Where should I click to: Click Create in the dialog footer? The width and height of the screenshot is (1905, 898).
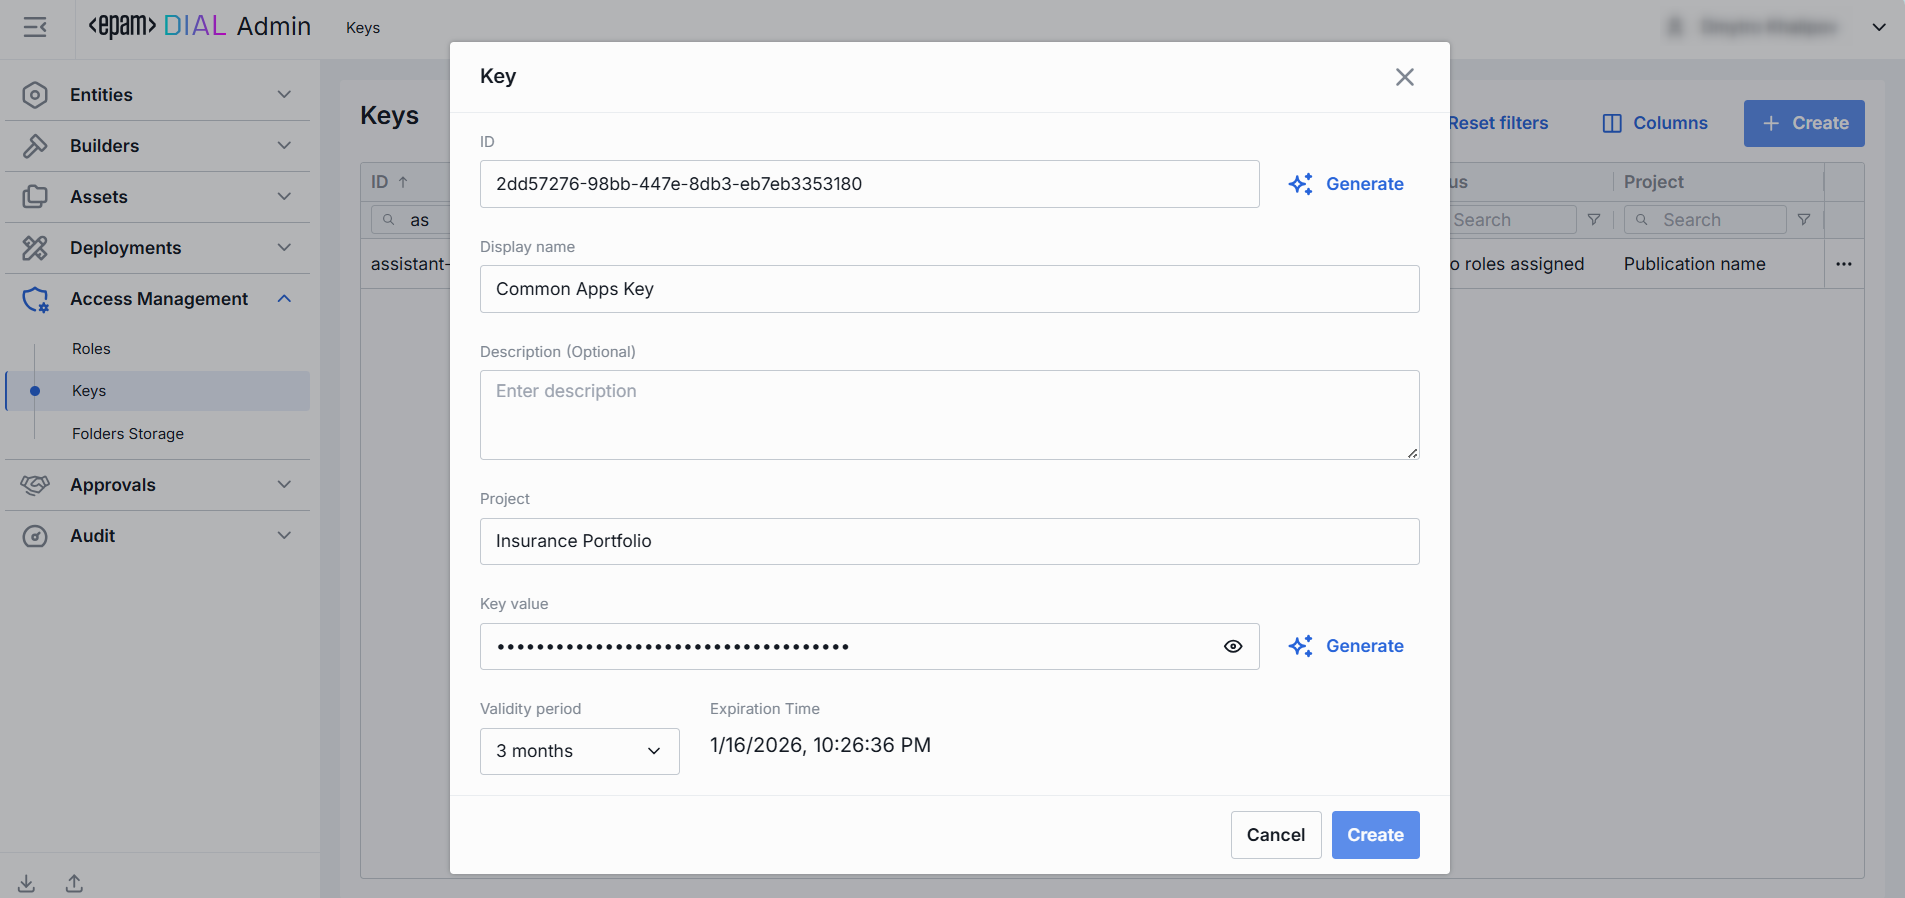click(1375, 835)
